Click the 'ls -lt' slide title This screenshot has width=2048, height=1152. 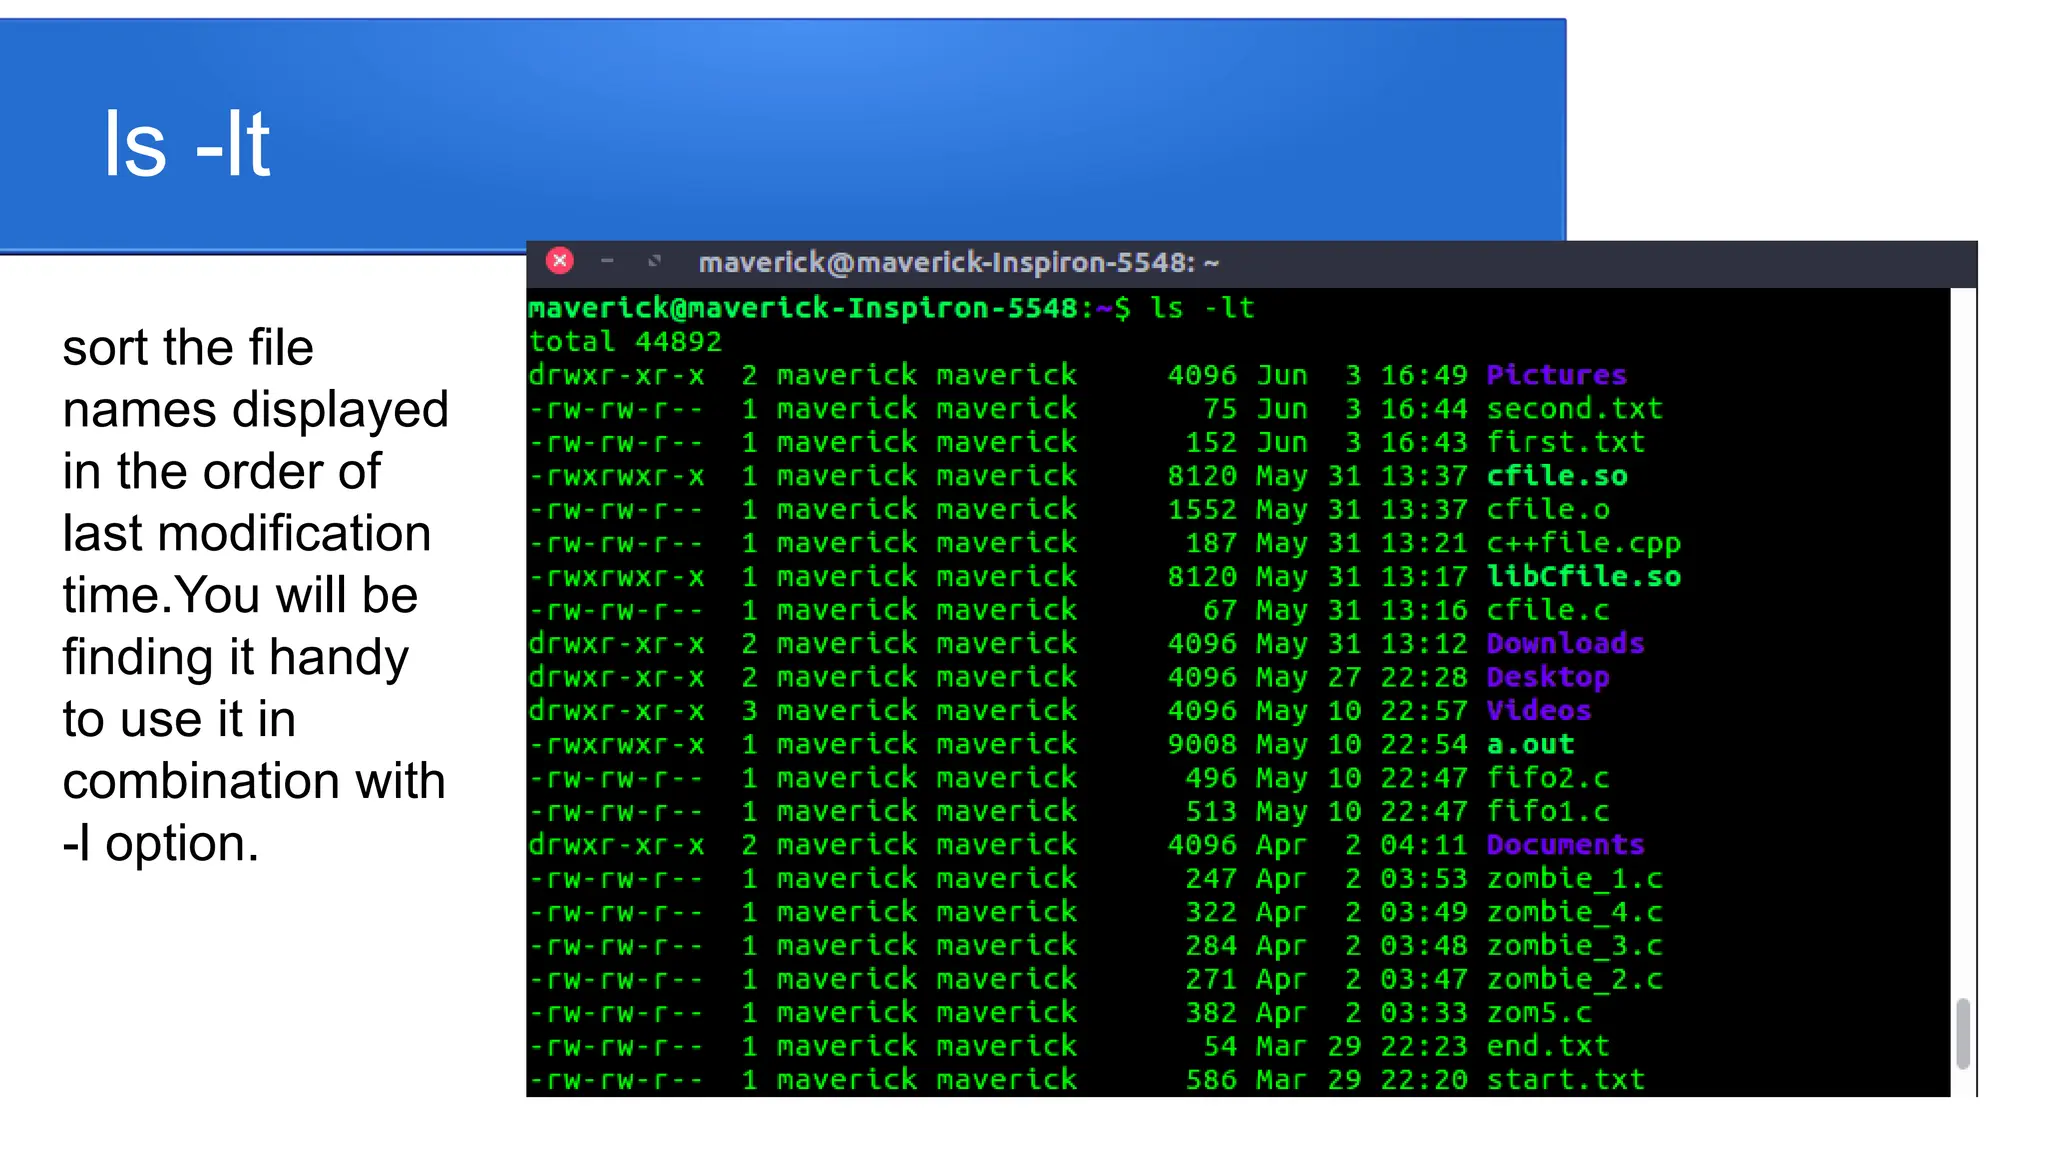click(x=187, y=145)
